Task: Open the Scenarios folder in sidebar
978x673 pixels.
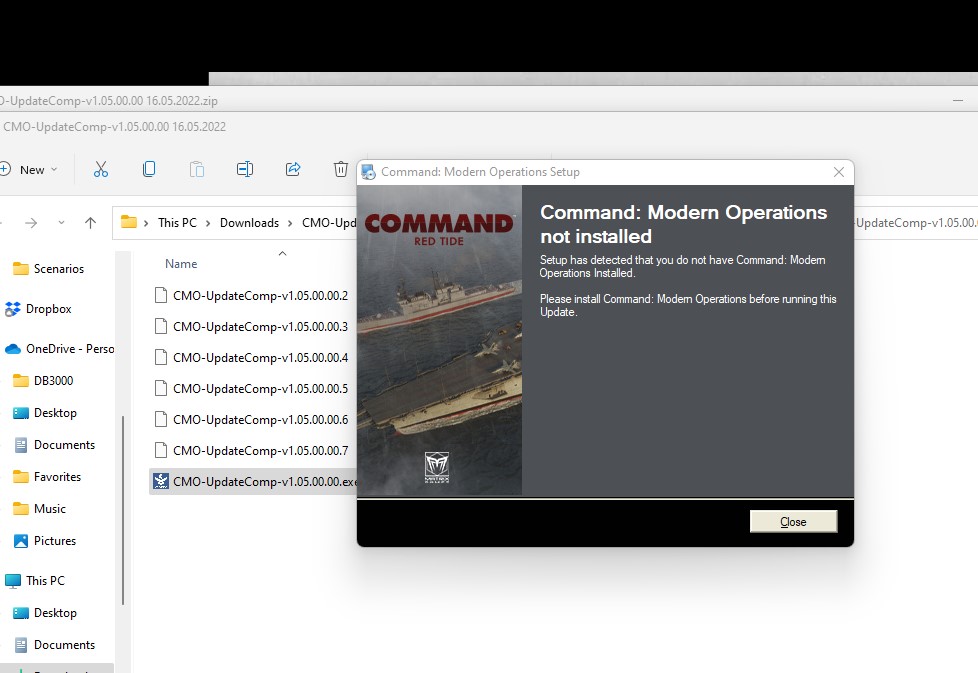Action: [x=59, y=269]
